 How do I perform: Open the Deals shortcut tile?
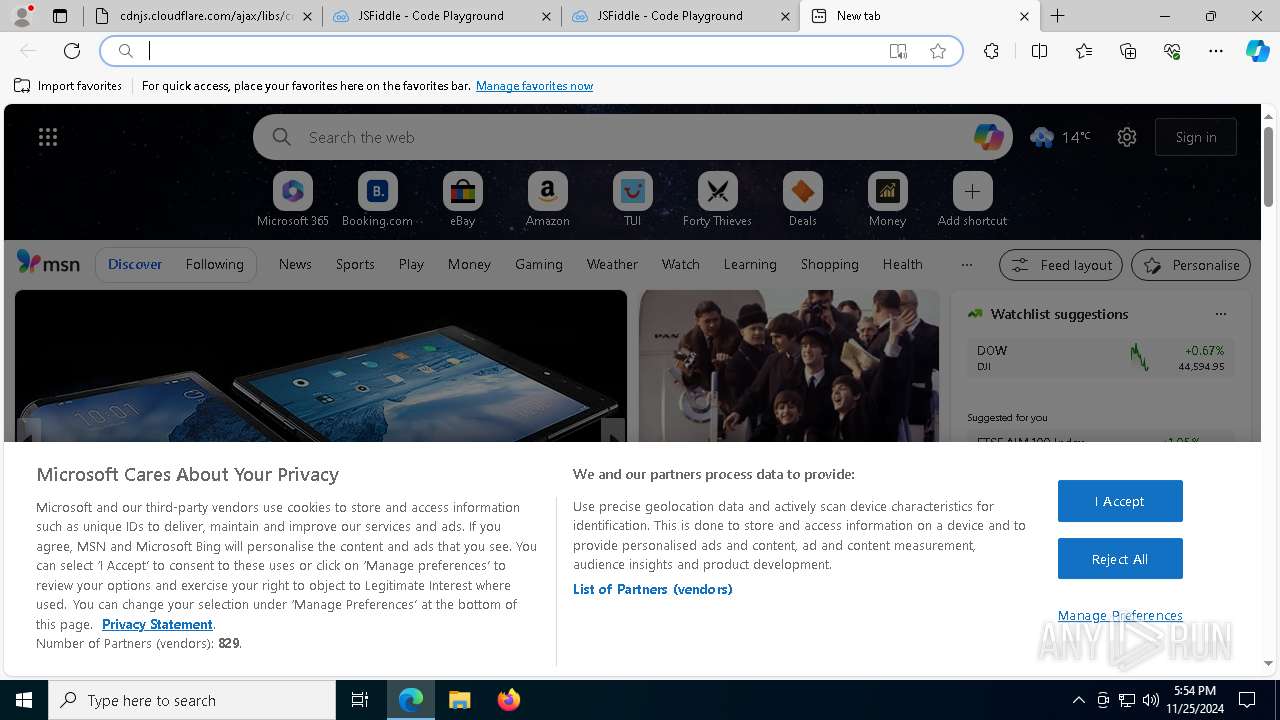802,200
